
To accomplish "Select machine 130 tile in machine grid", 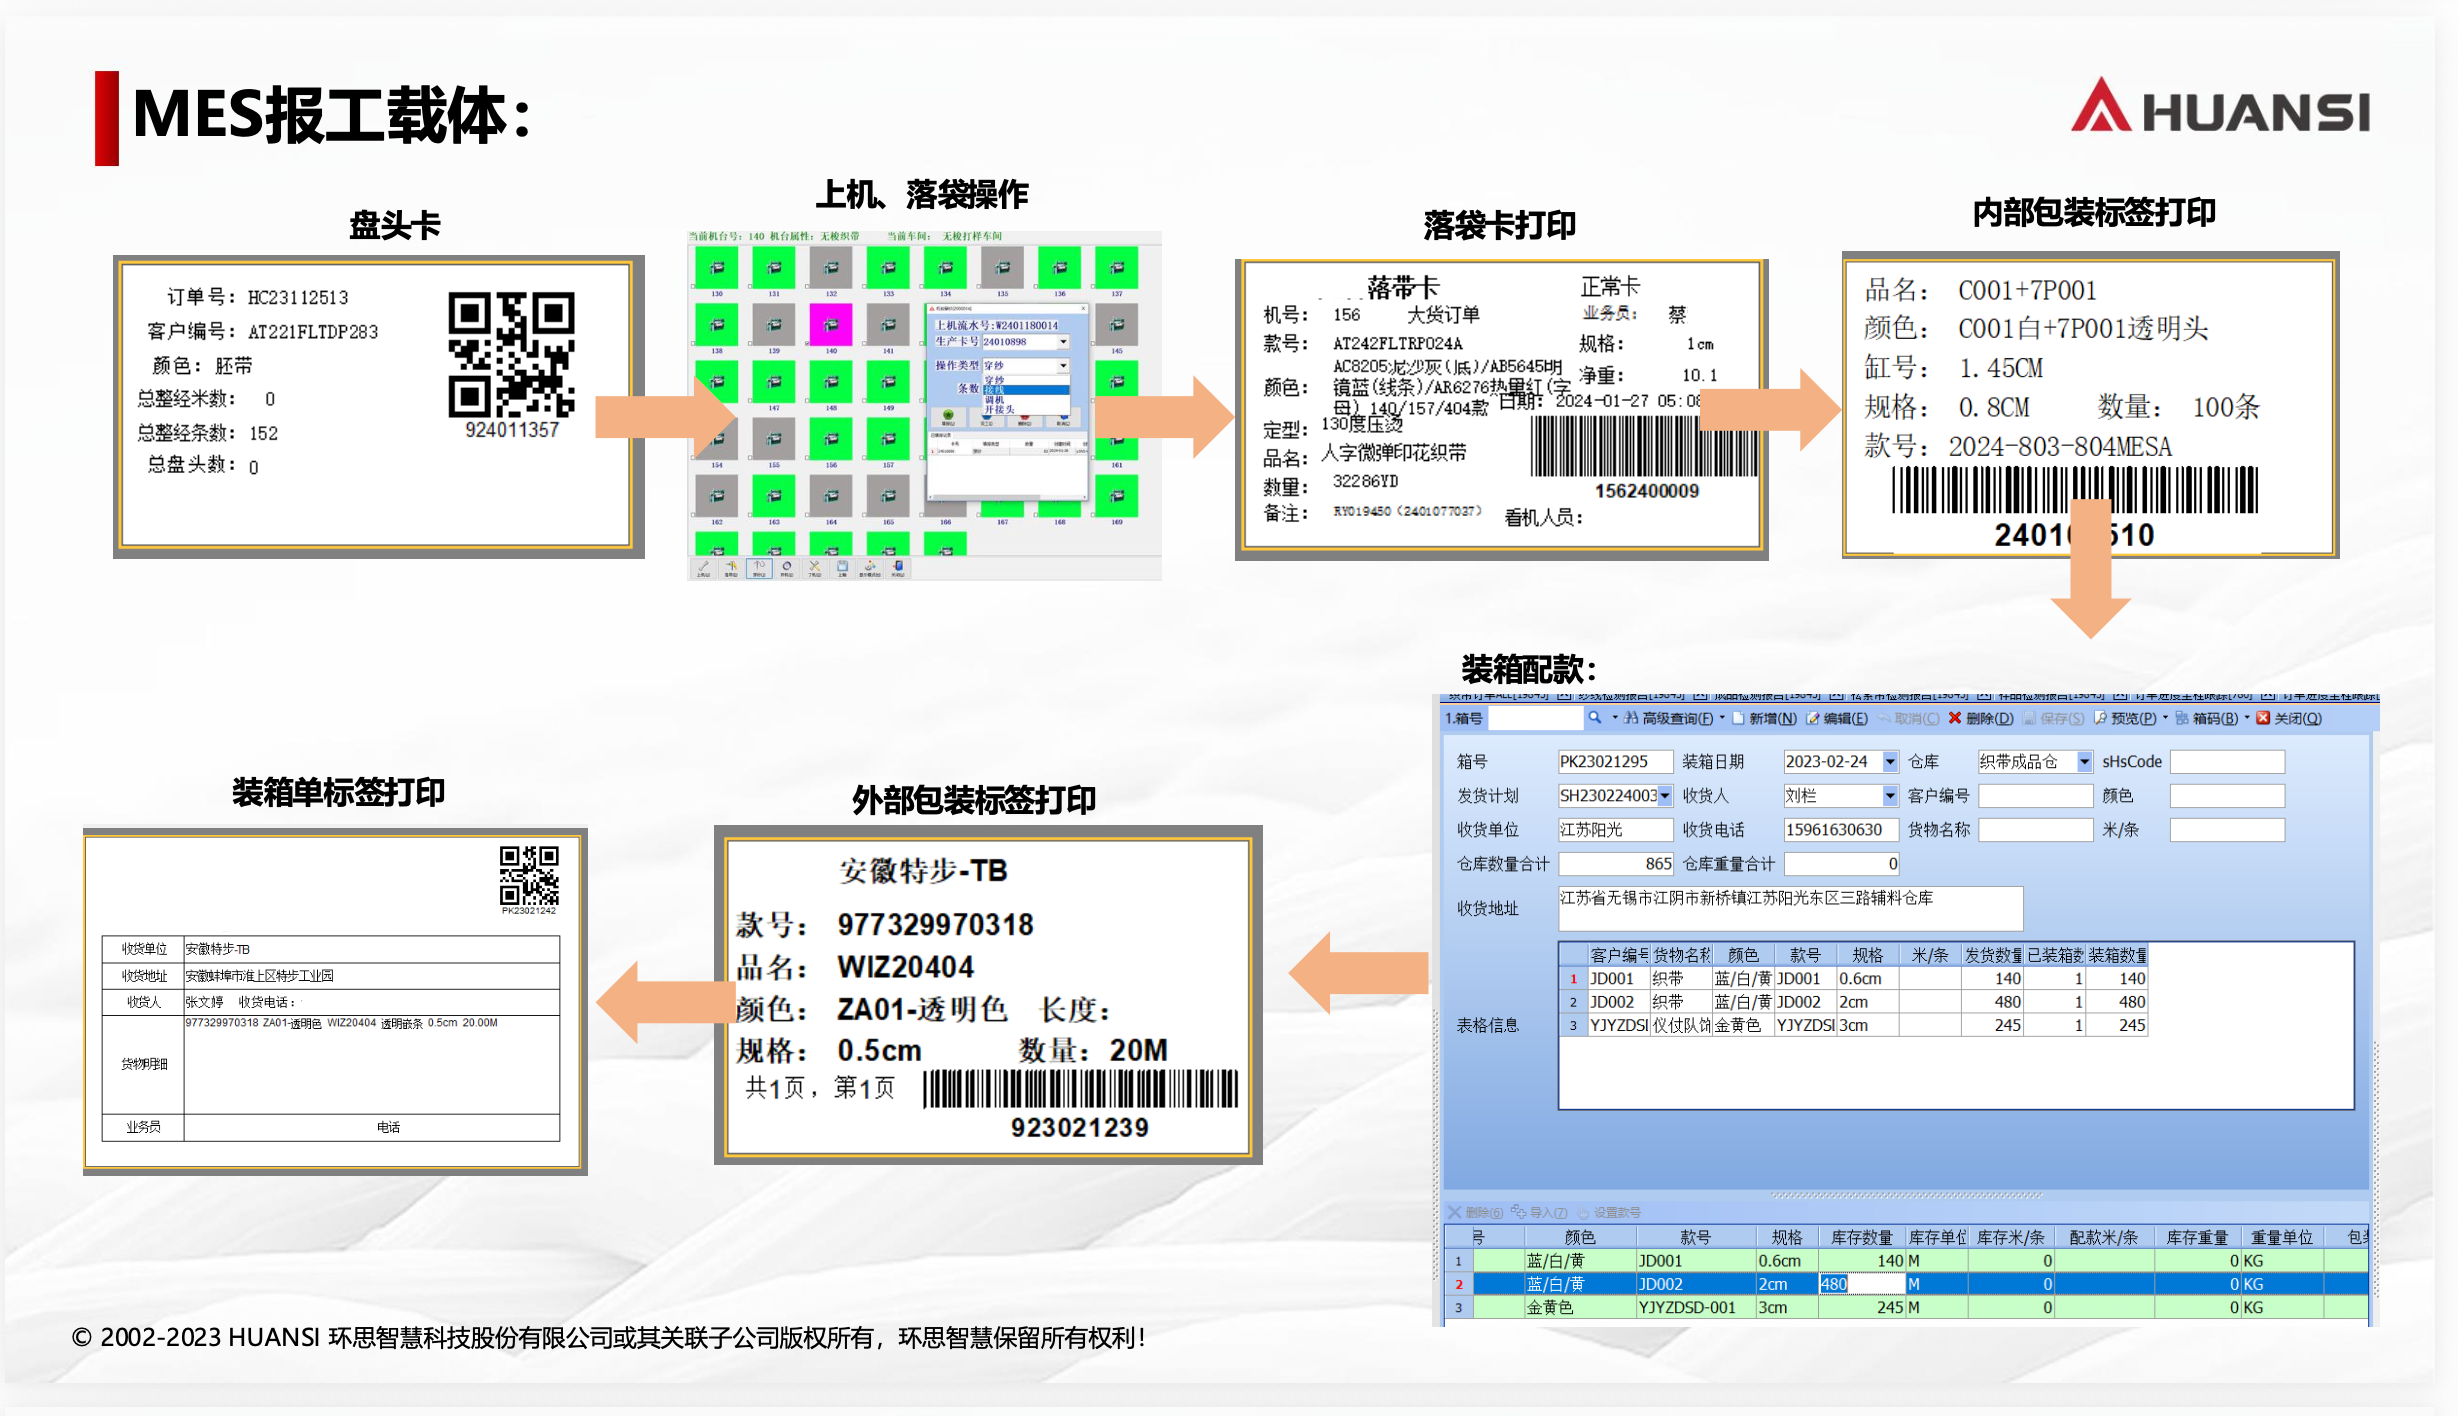I will (717, 267).
